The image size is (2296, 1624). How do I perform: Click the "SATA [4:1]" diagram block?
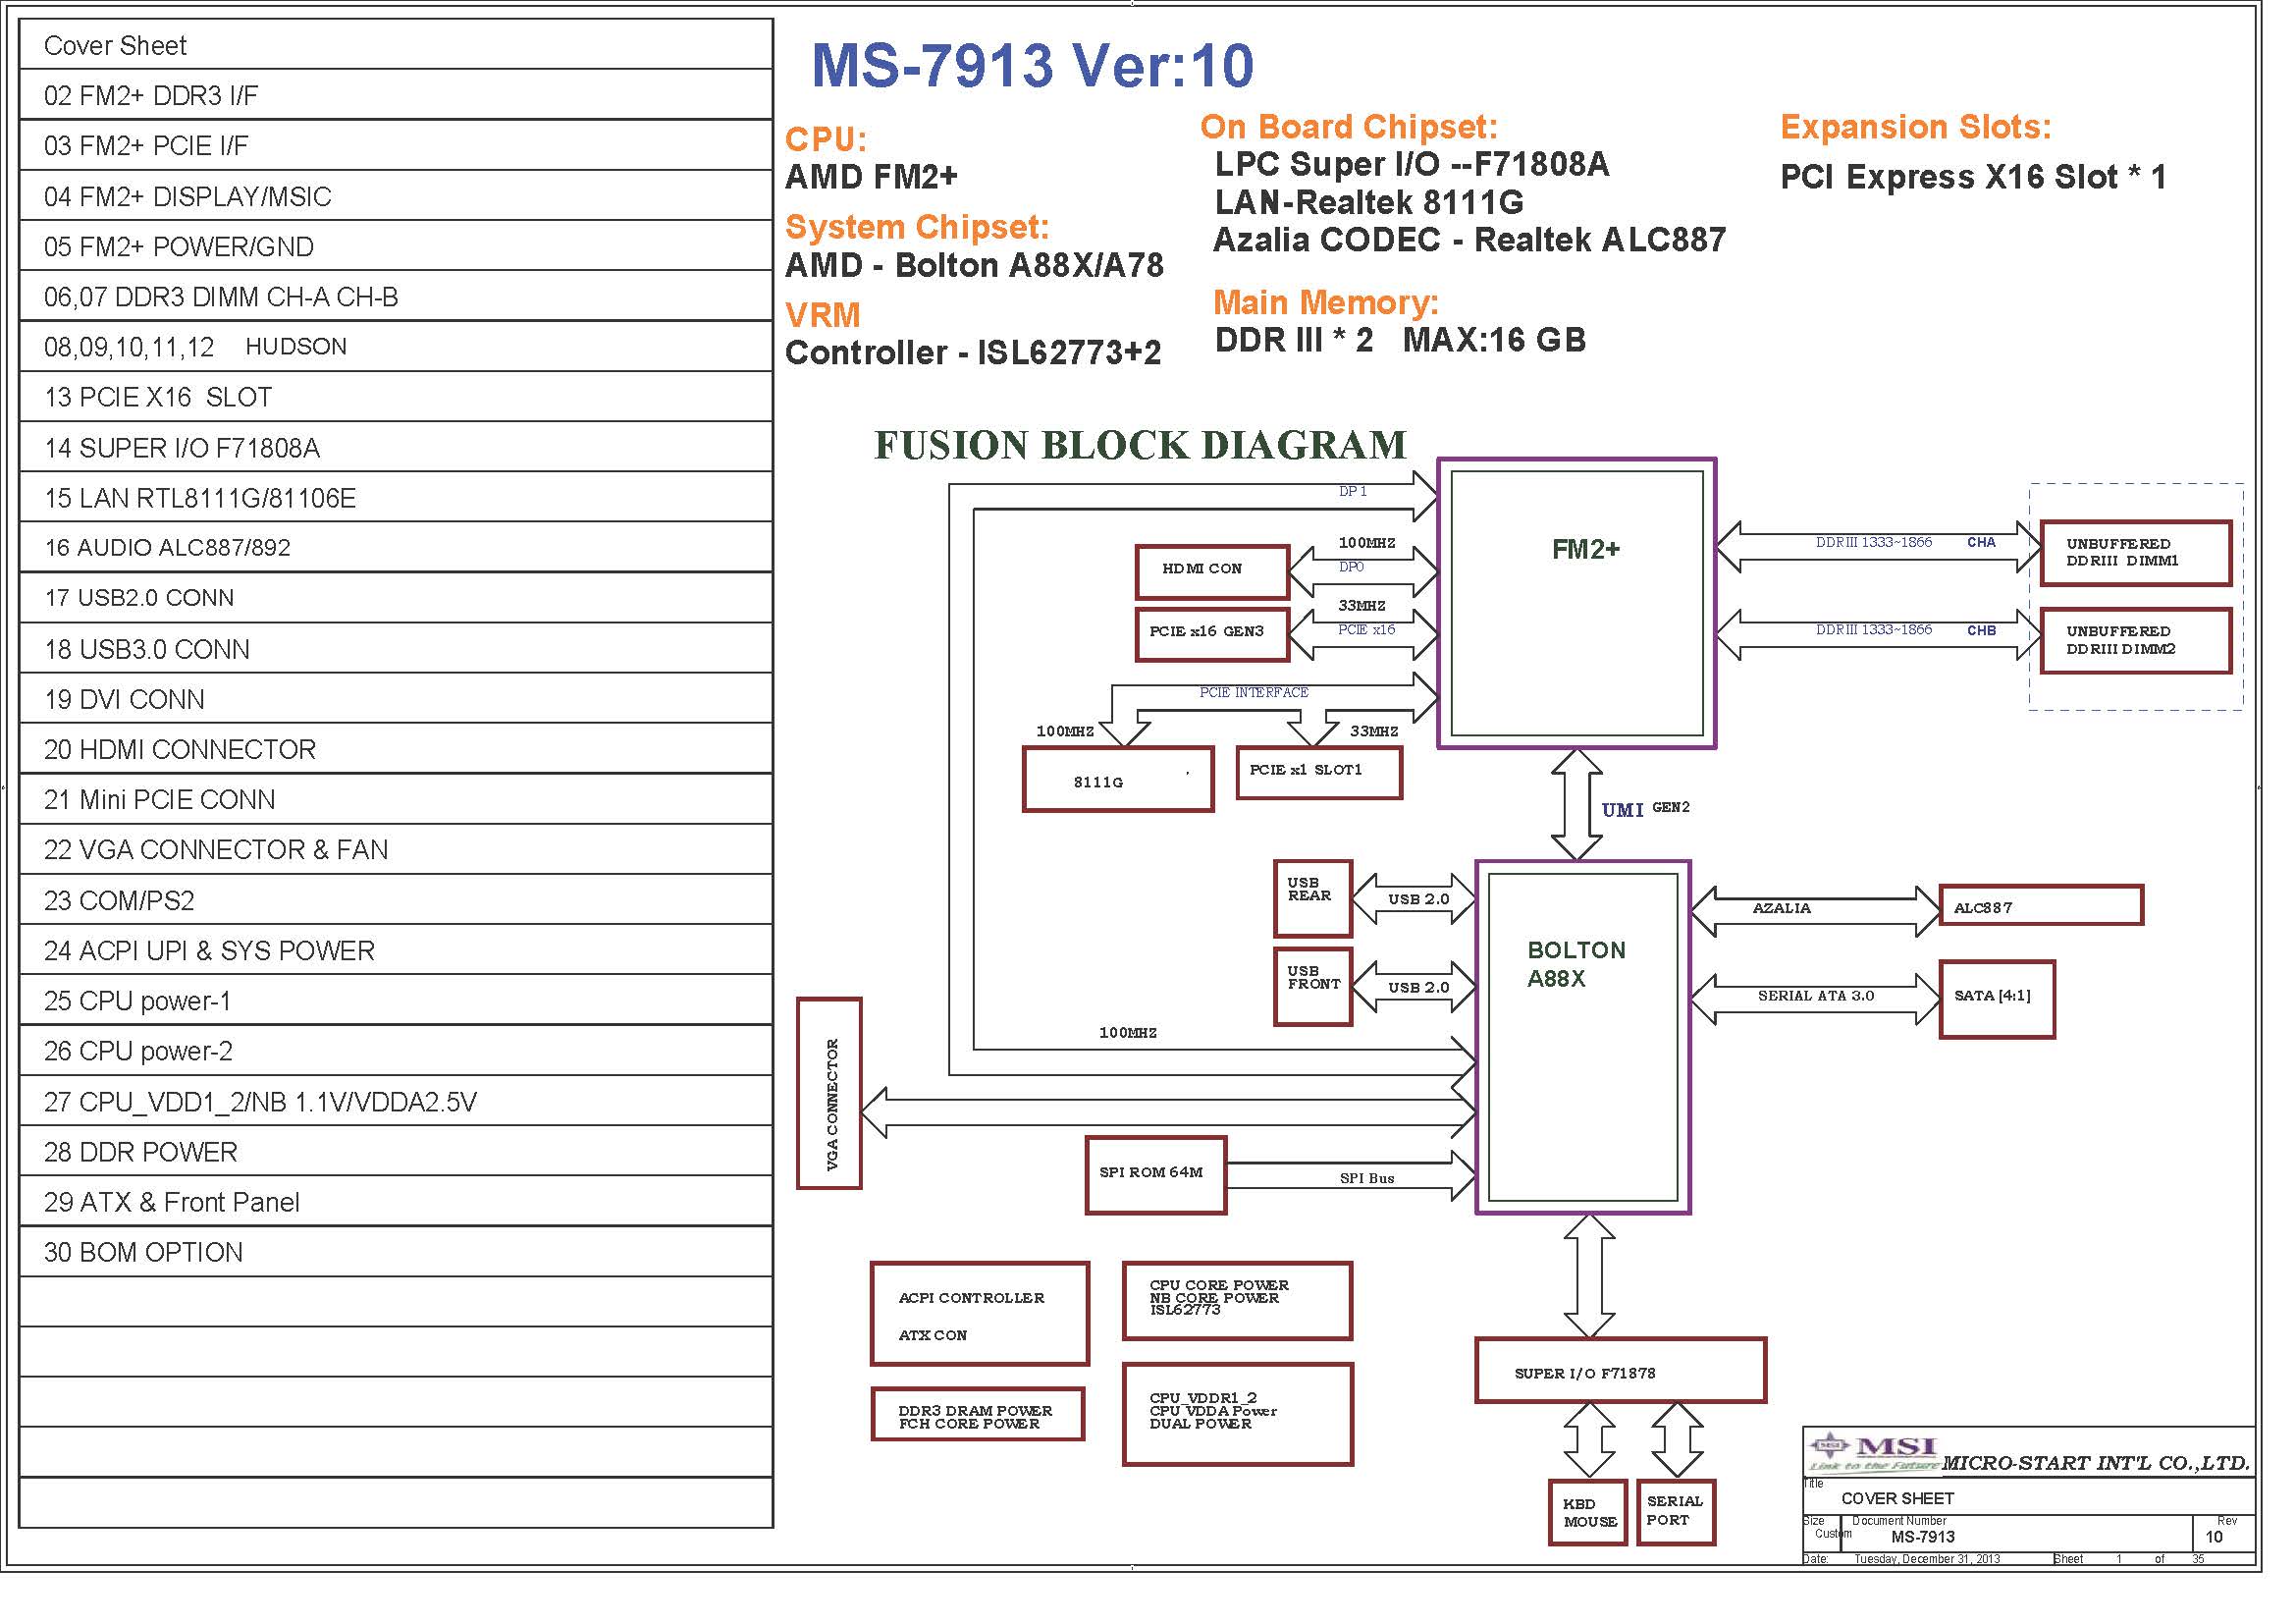(x=1997, y=1000)
